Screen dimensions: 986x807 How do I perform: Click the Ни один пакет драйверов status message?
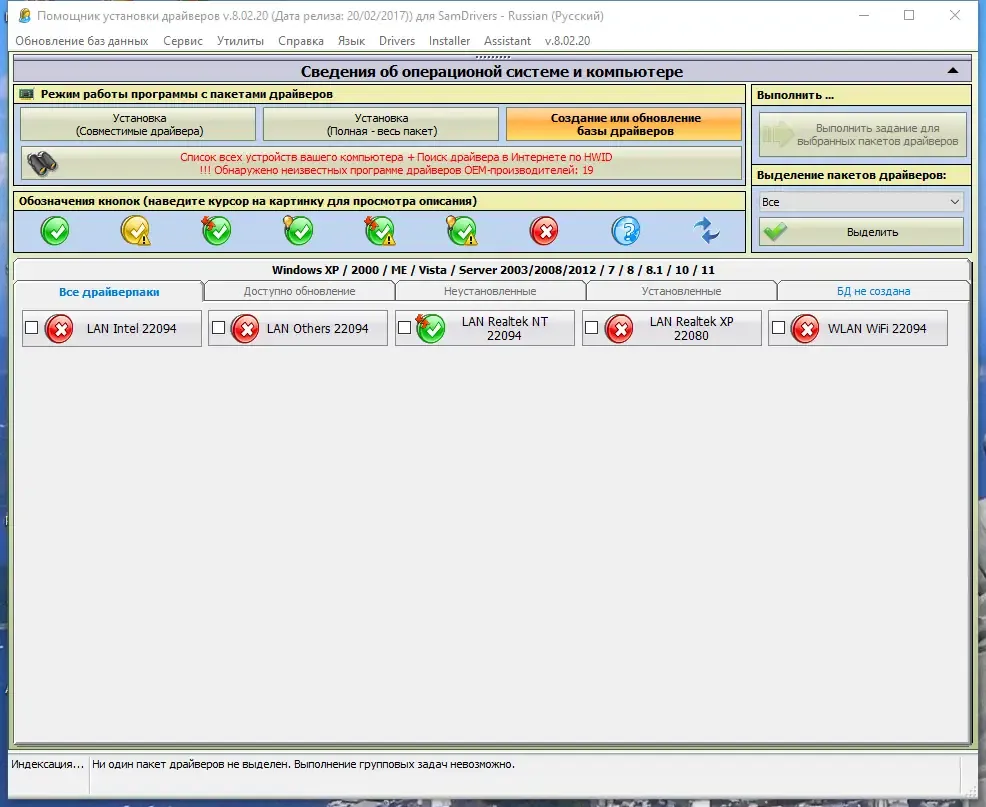303,764
